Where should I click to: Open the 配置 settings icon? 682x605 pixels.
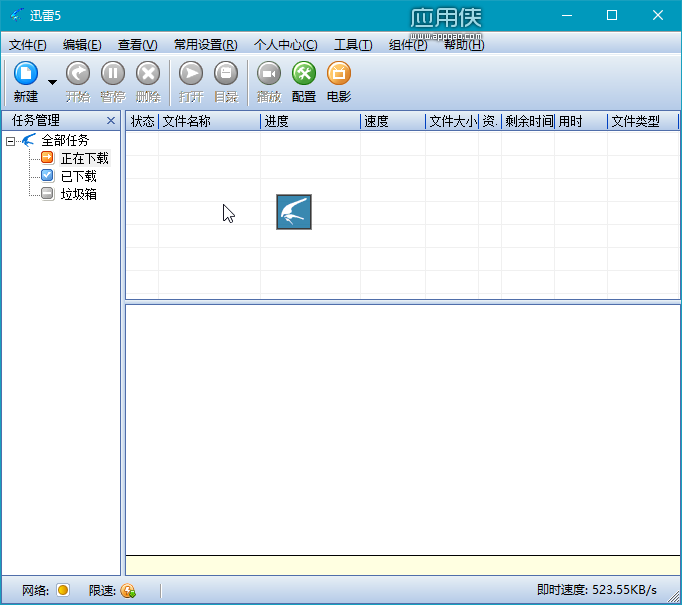coord(304,73)
